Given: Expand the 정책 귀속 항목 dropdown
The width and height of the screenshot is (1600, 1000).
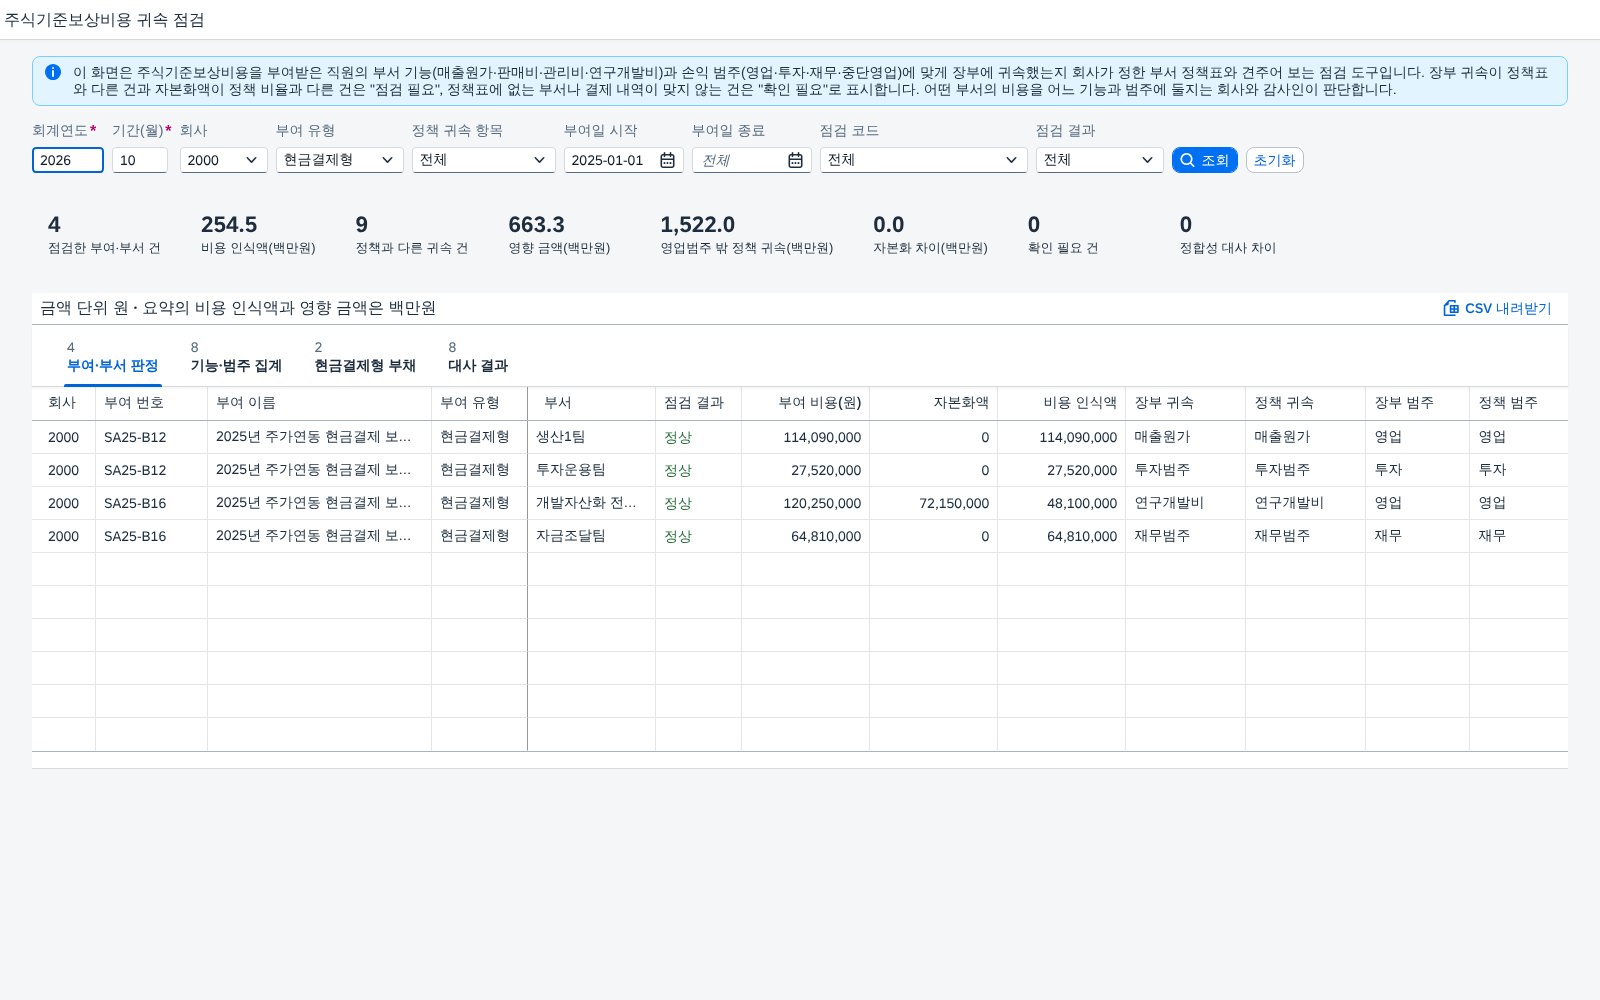Looking at the screenshot, I should pyautogui.click(x=484, y=160).
